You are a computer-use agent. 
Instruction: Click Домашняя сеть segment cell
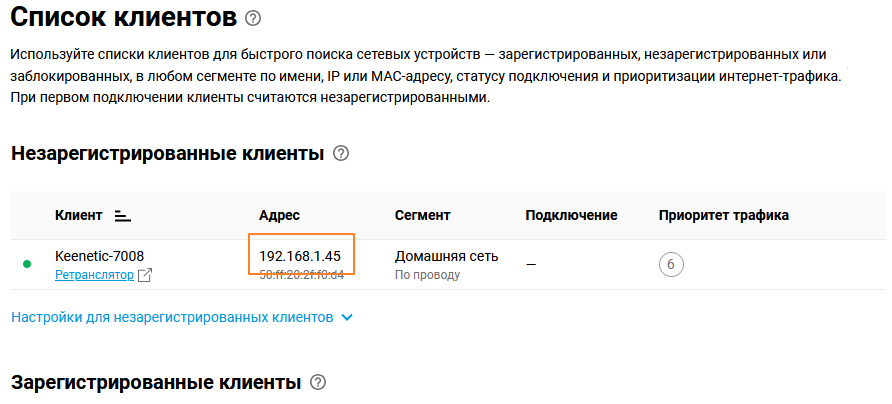point(446,256)
